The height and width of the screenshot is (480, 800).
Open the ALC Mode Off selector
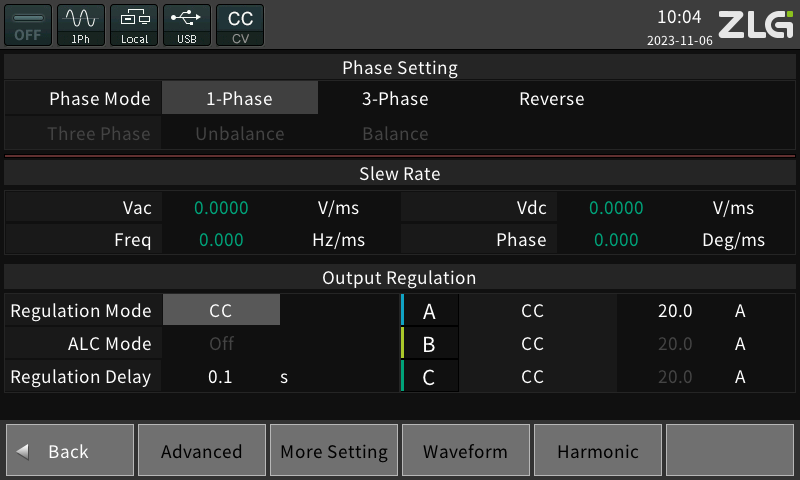click(x=221, y=344)
